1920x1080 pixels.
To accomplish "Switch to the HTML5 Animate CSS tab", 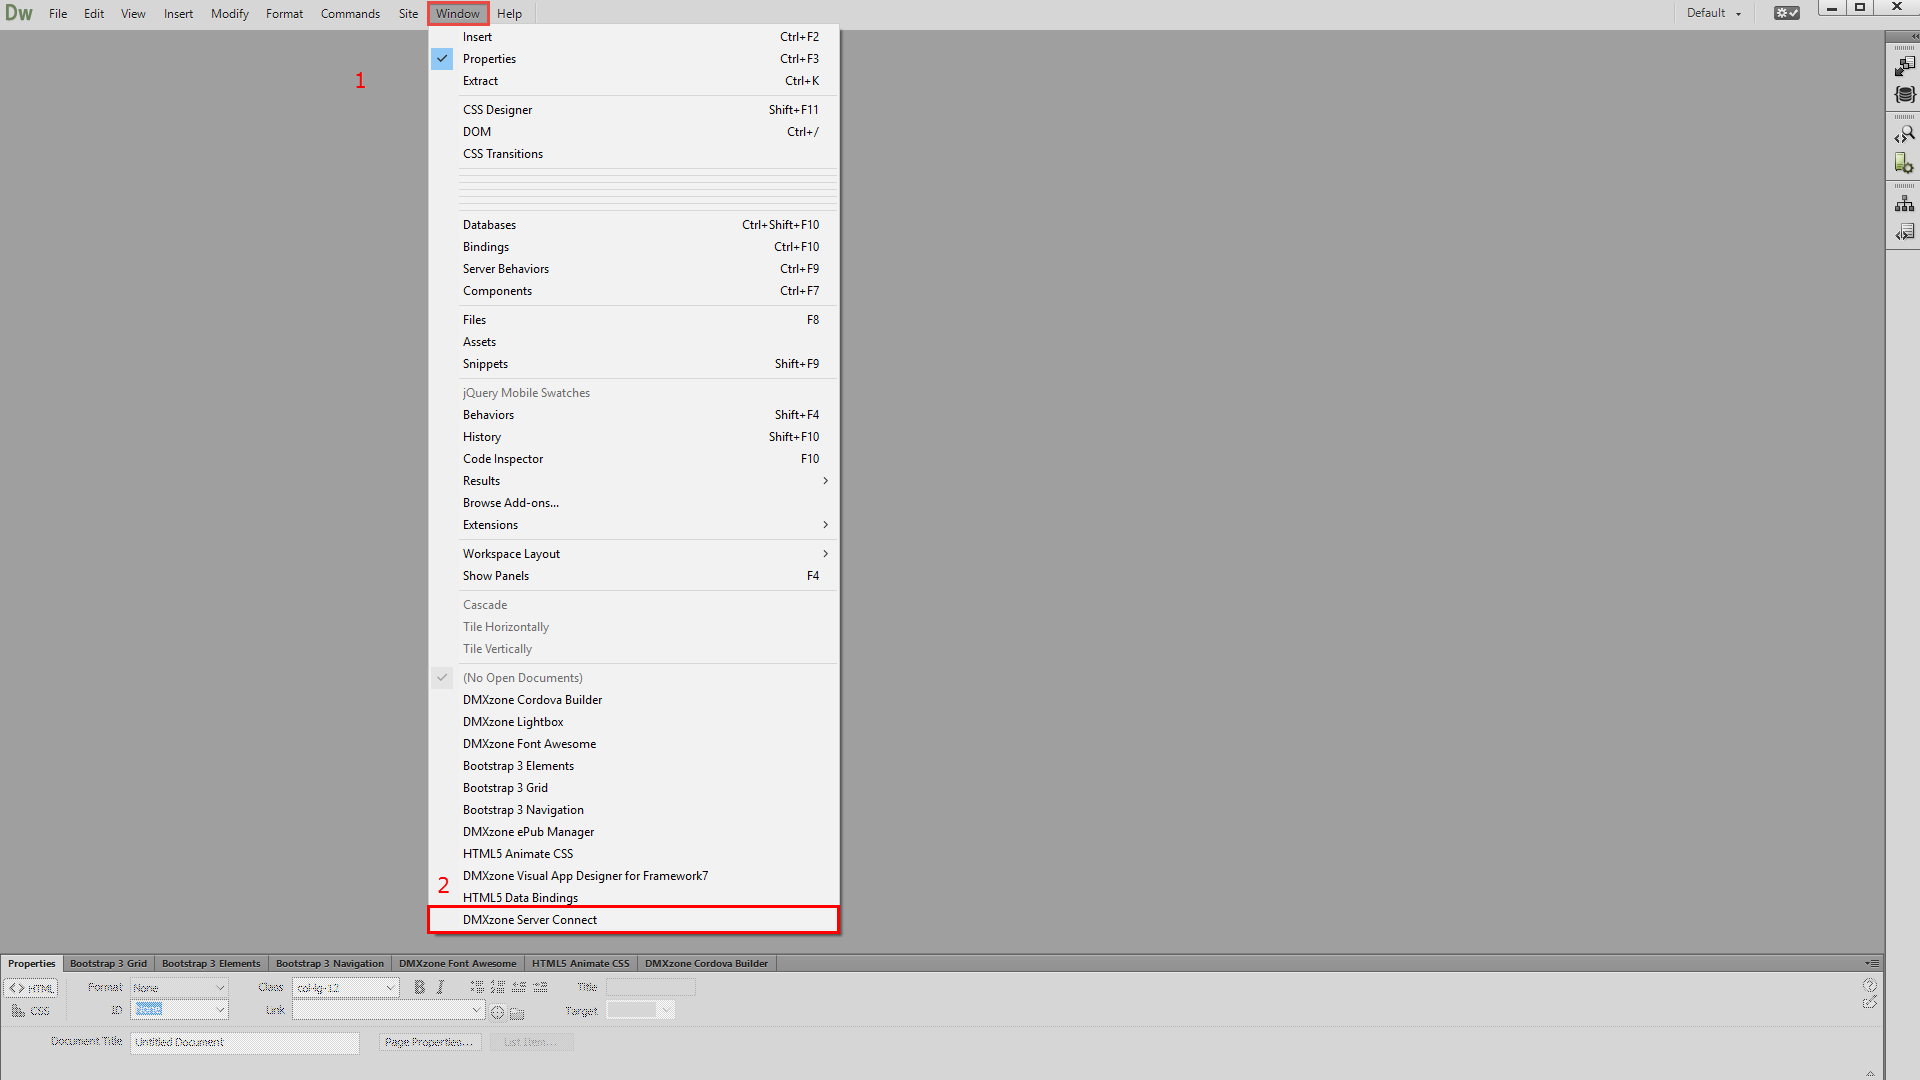I will click(581, 964).
